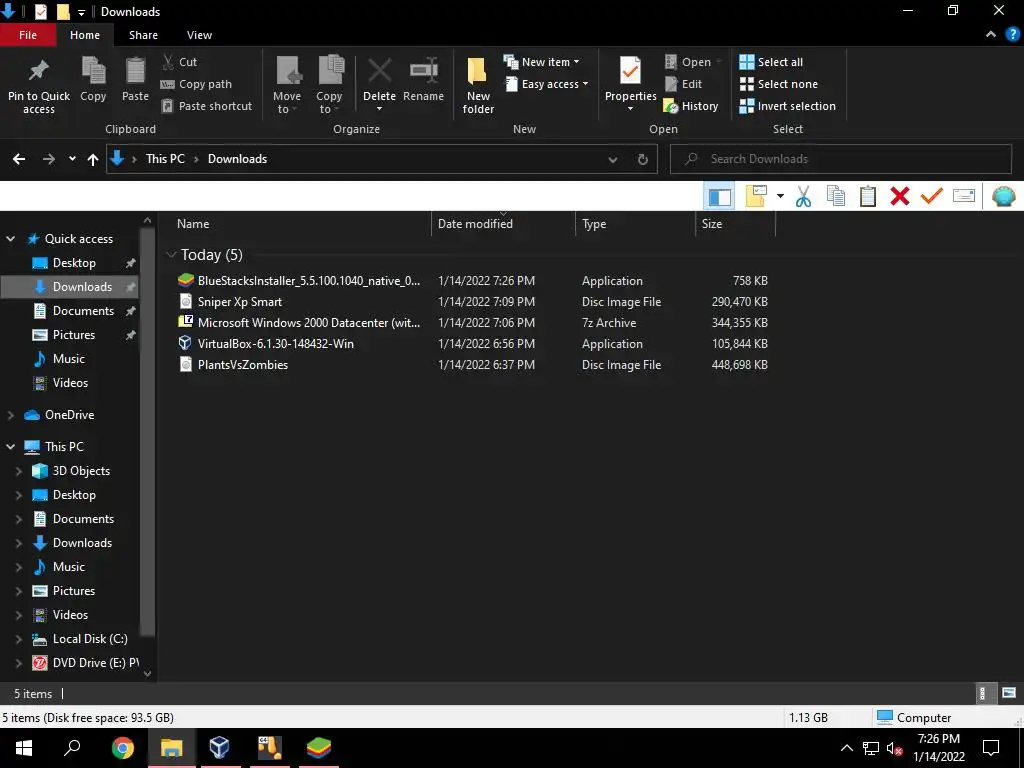Image resolution: width=1024 pixels, height=768 pixels.
Task: Click the ribbon Rename icon
Action: [x=423, y=71]
